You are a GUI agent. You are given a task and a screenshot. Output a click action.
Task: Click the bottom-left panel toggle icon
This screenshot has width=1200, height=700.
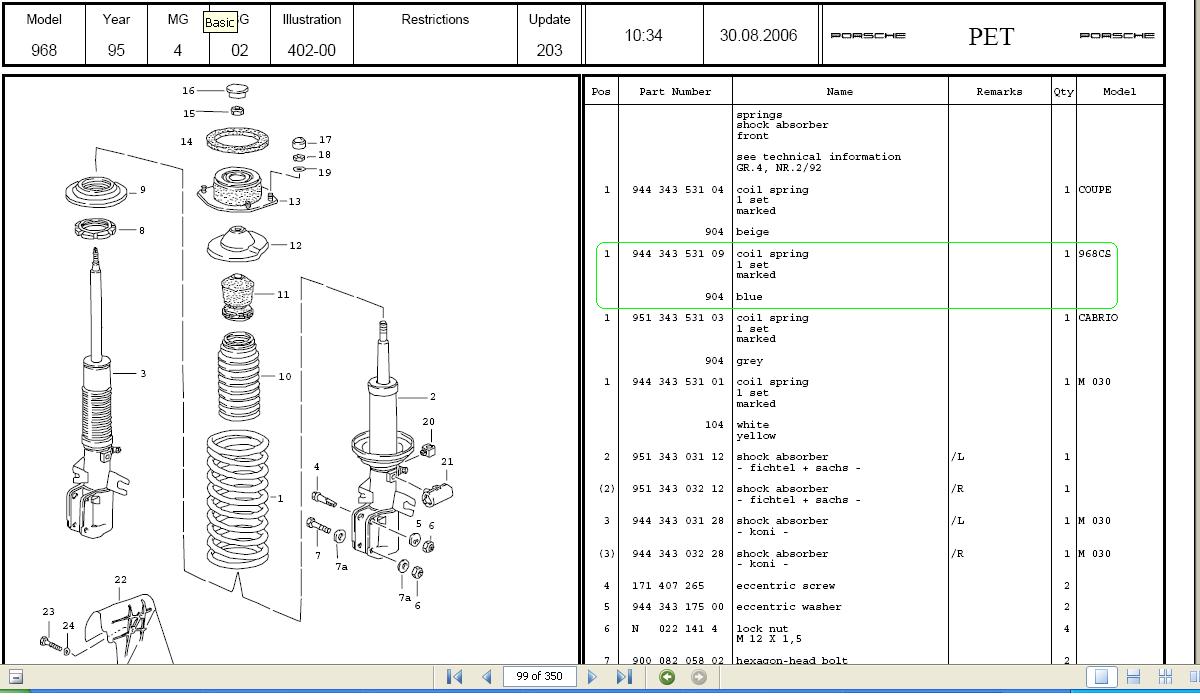(x=15, y=677)
